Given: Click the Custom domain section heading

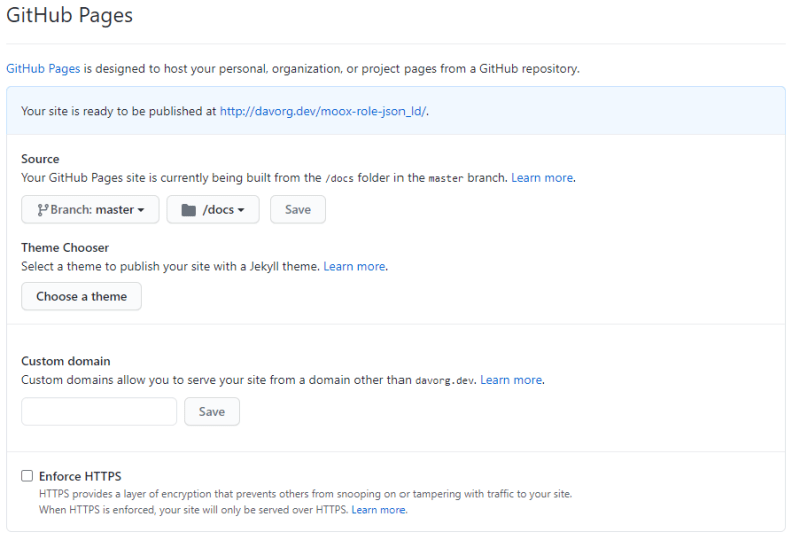Looking at the screenshot, I should coord(66,361).
